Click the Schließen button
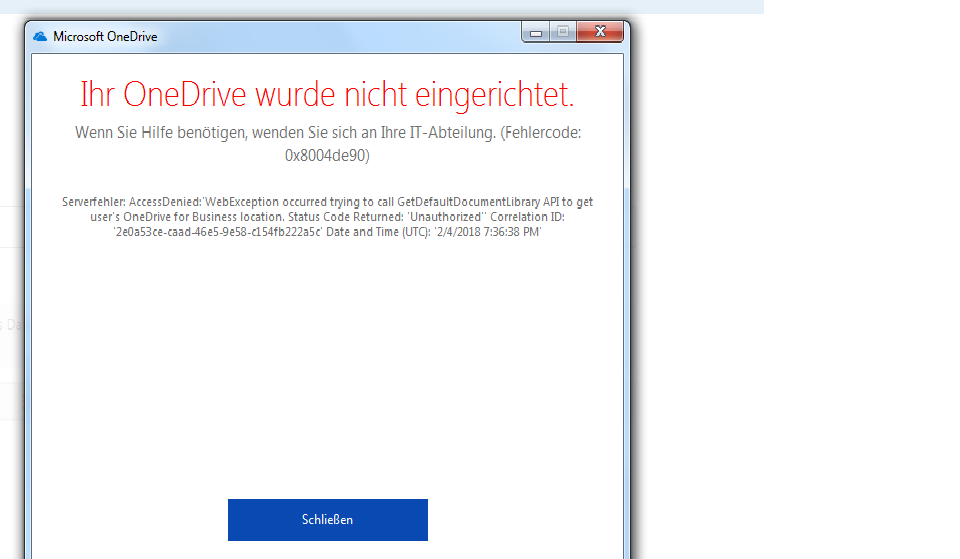Viewport: 960px width, 559px height. (328, 520)
